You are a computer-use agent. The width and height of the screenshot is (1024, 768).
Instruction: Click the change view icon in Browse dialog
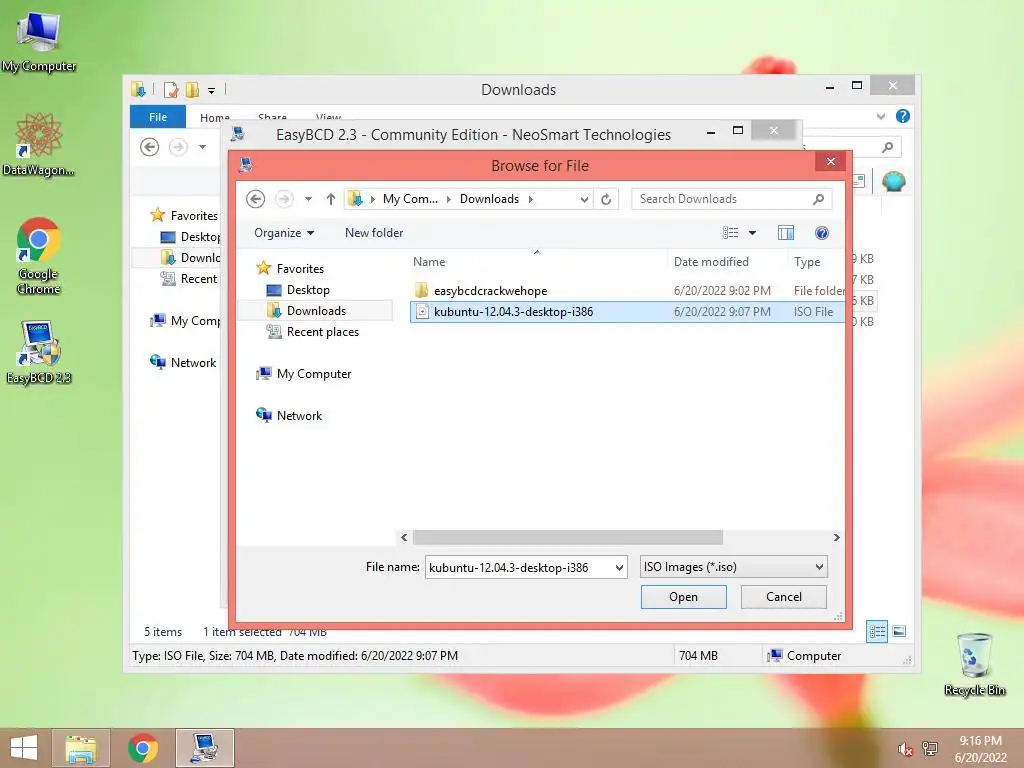(730, 233)
